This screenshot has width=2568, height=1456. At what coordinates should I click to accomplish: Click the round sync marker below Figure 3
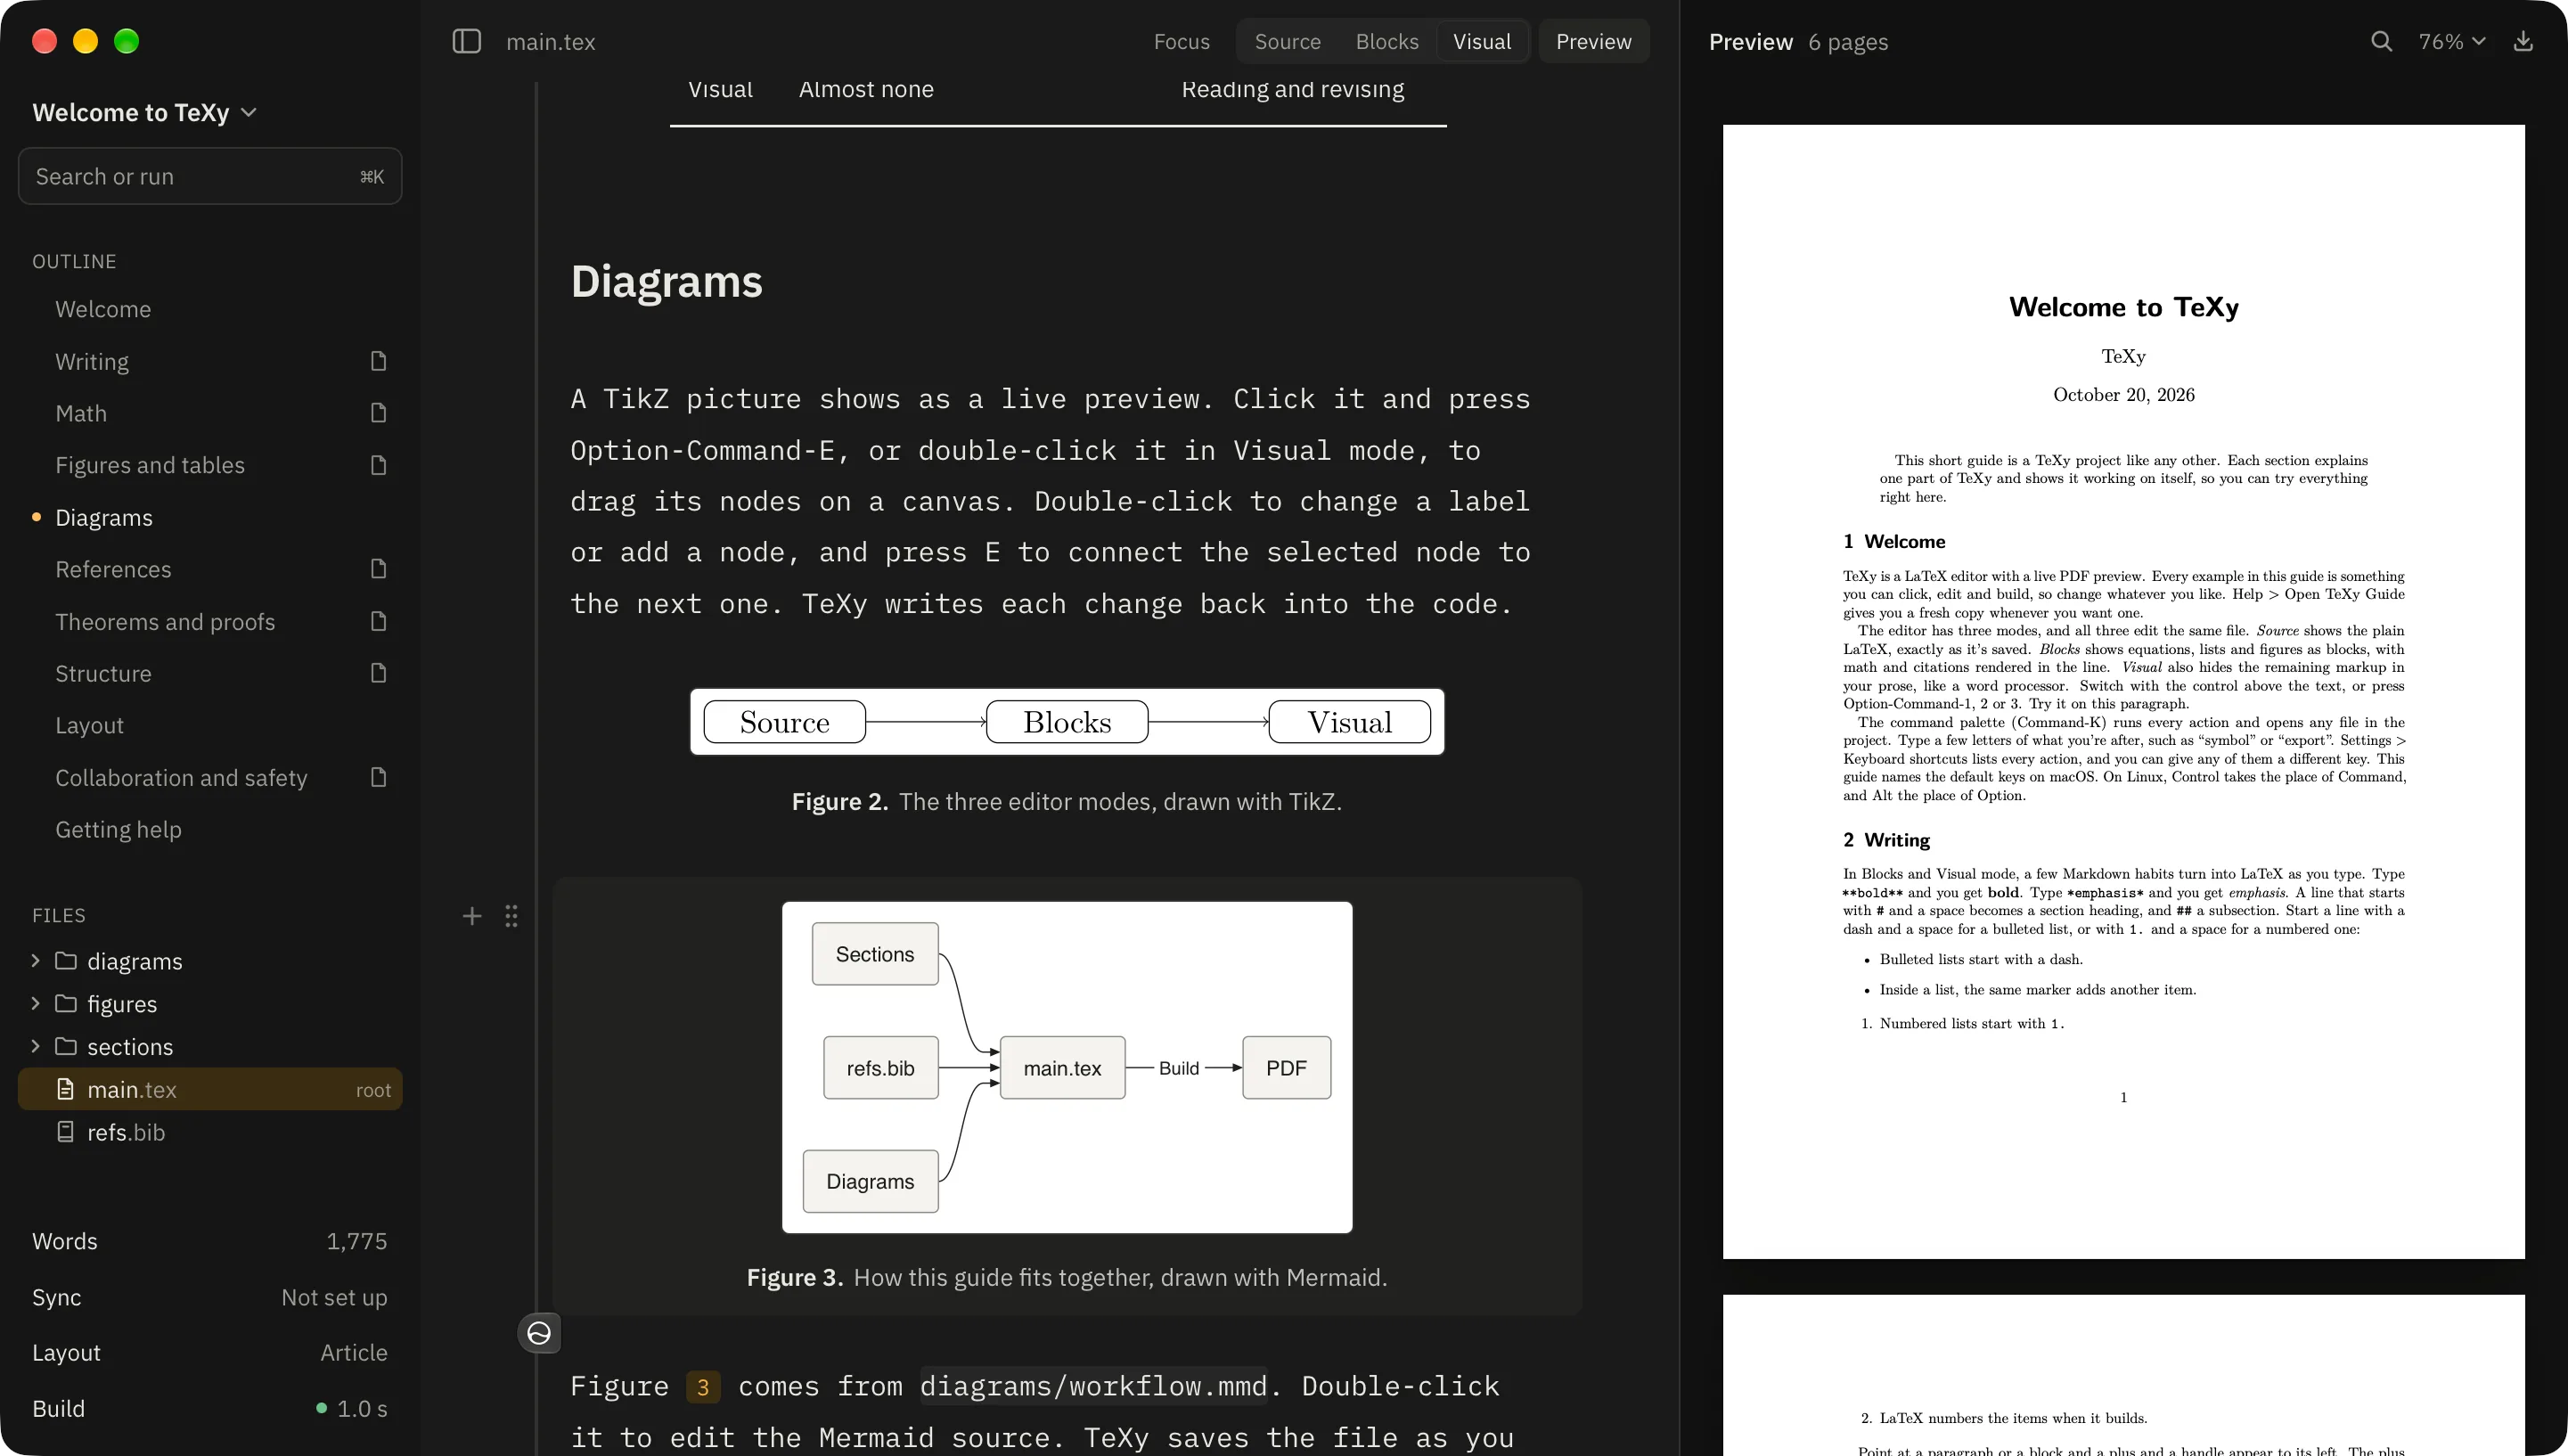tap(539, 1333)
